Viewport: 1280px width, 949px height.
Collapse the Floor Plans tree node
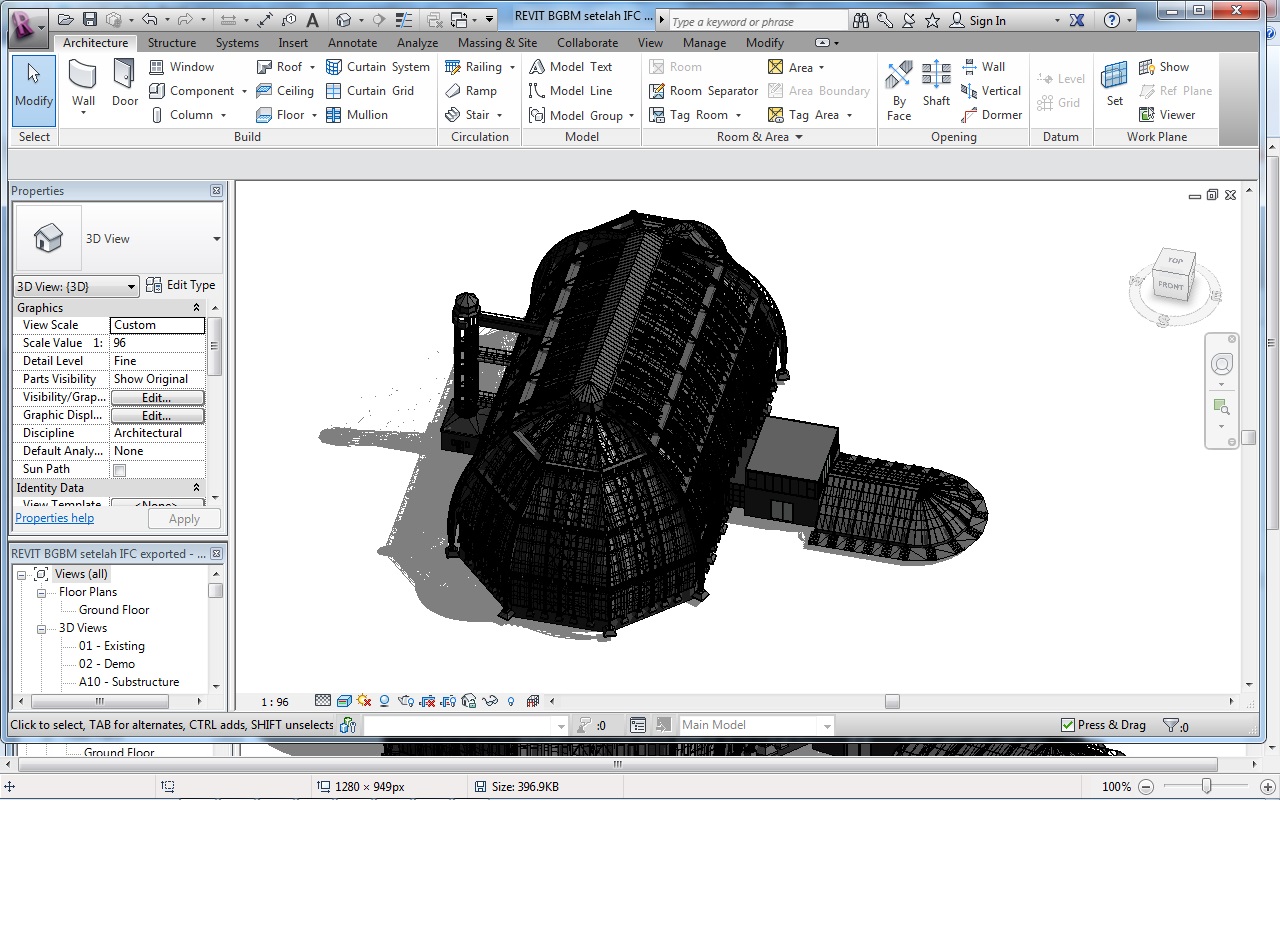pos(42,592)
